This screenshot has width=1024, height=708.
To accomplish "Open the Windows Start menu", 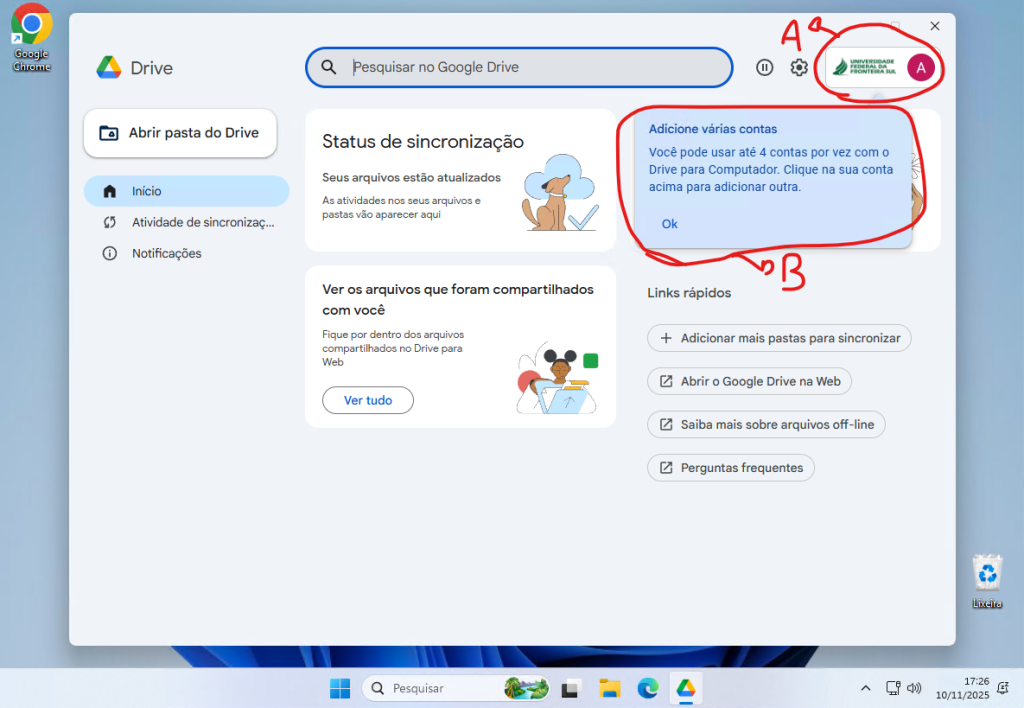I will pyautogui.click(x=340, y=688).
